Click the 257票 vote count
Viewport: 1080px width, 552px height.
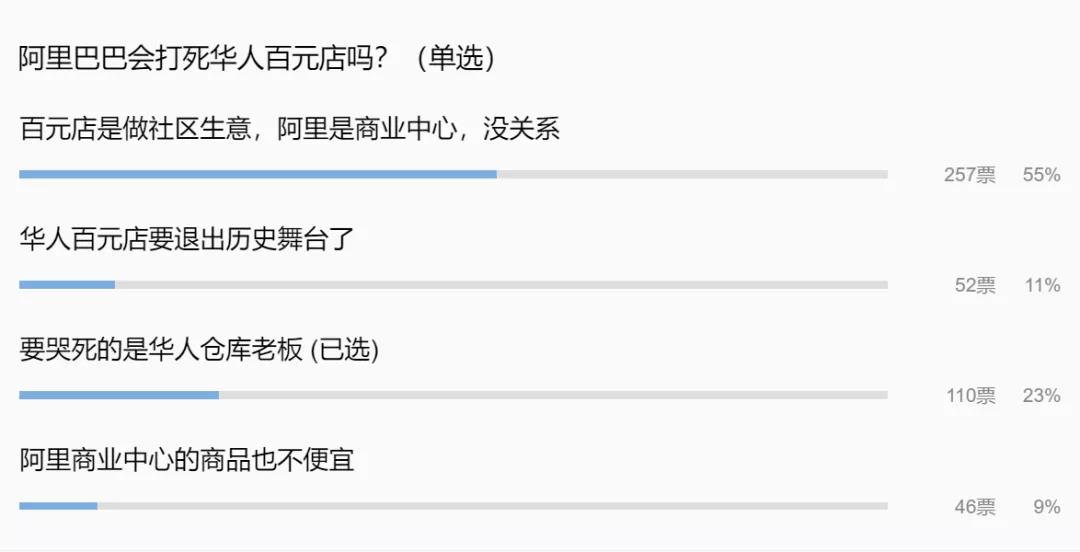coord(970,175)
